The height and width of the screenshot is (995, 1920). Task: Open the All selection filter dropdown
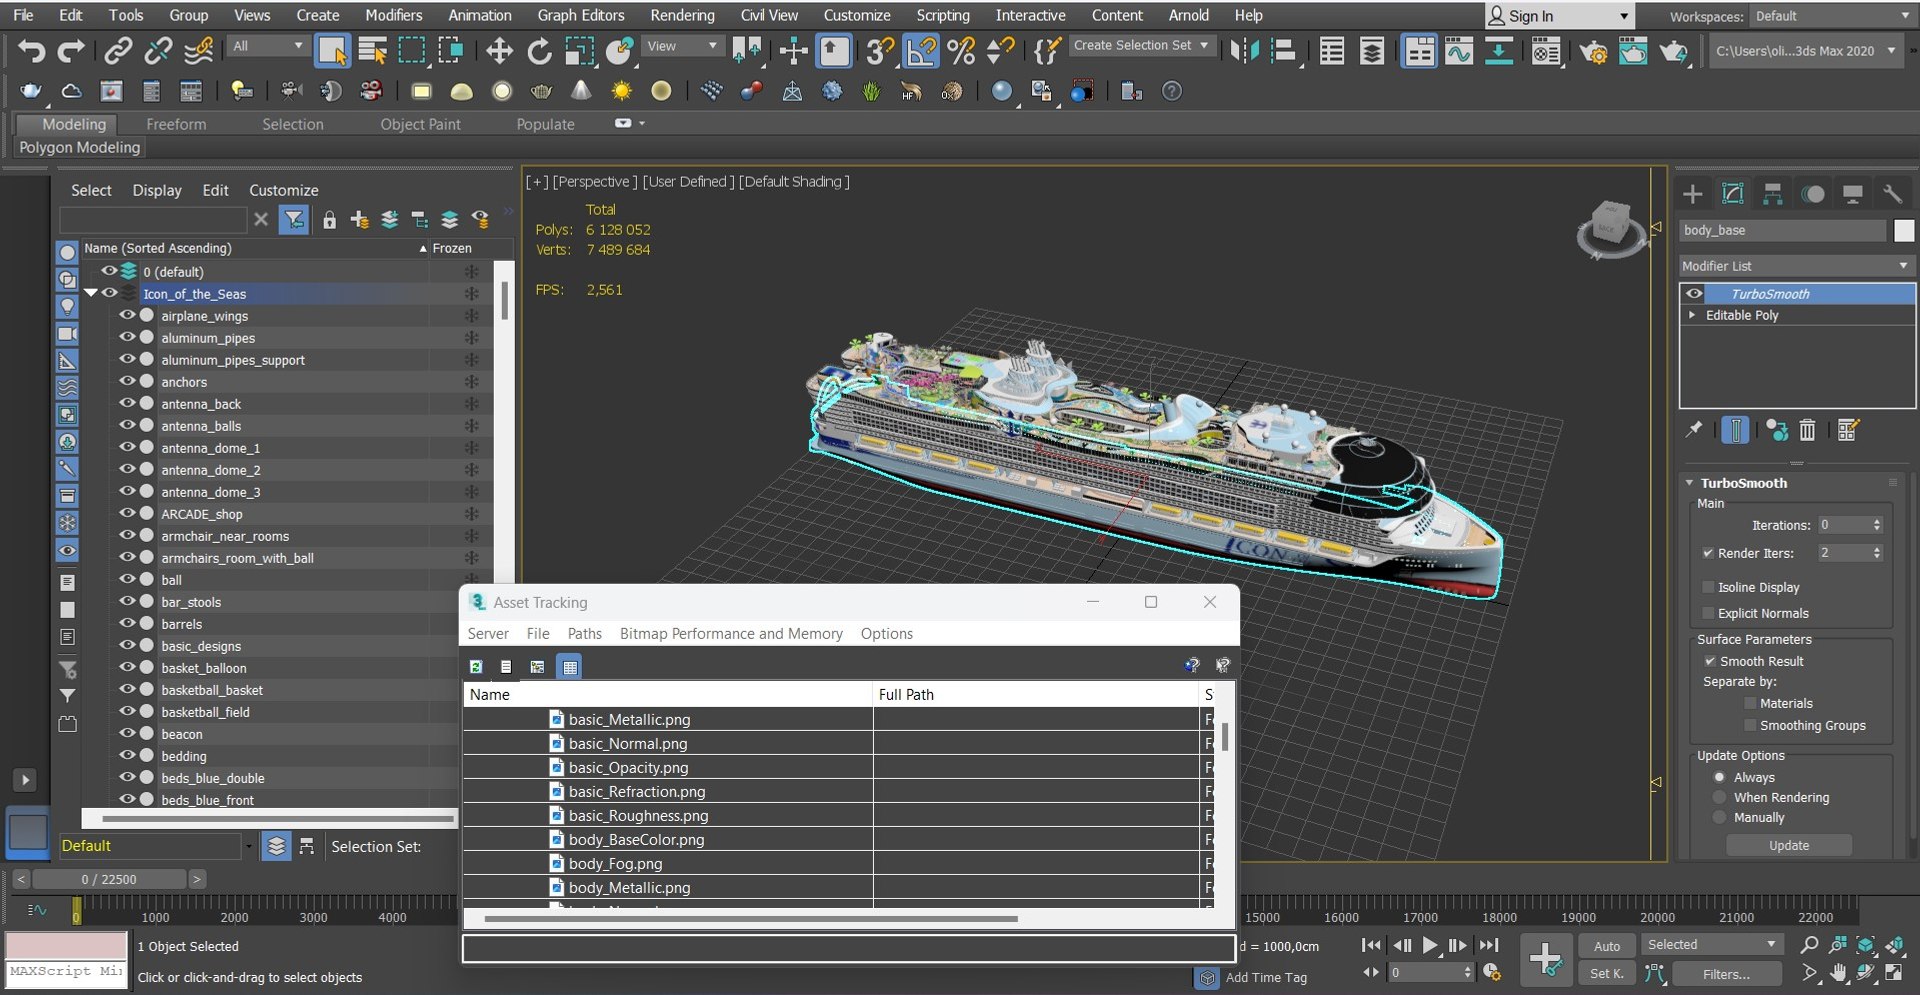point(267,46)
